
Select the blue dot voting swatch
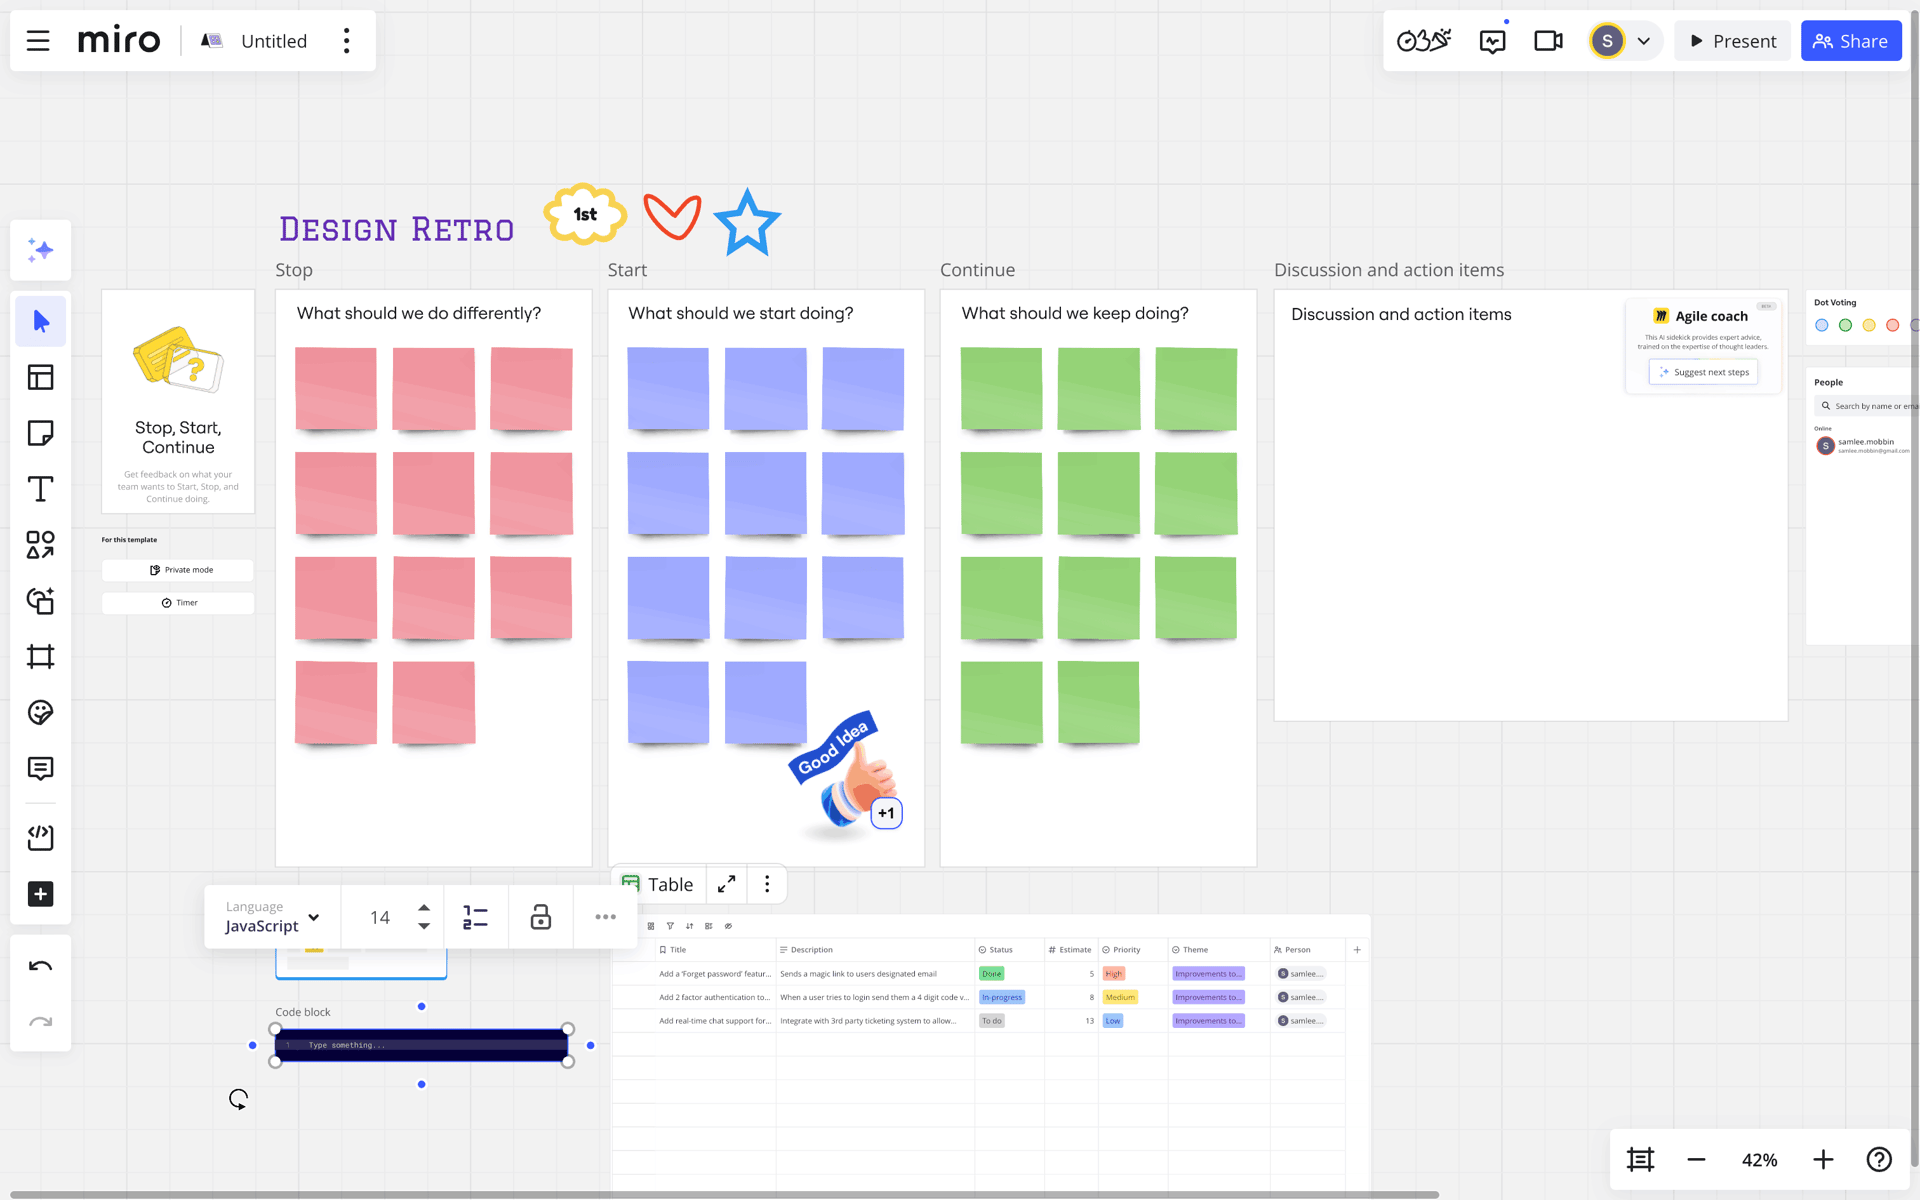(x=1821, y=325)
